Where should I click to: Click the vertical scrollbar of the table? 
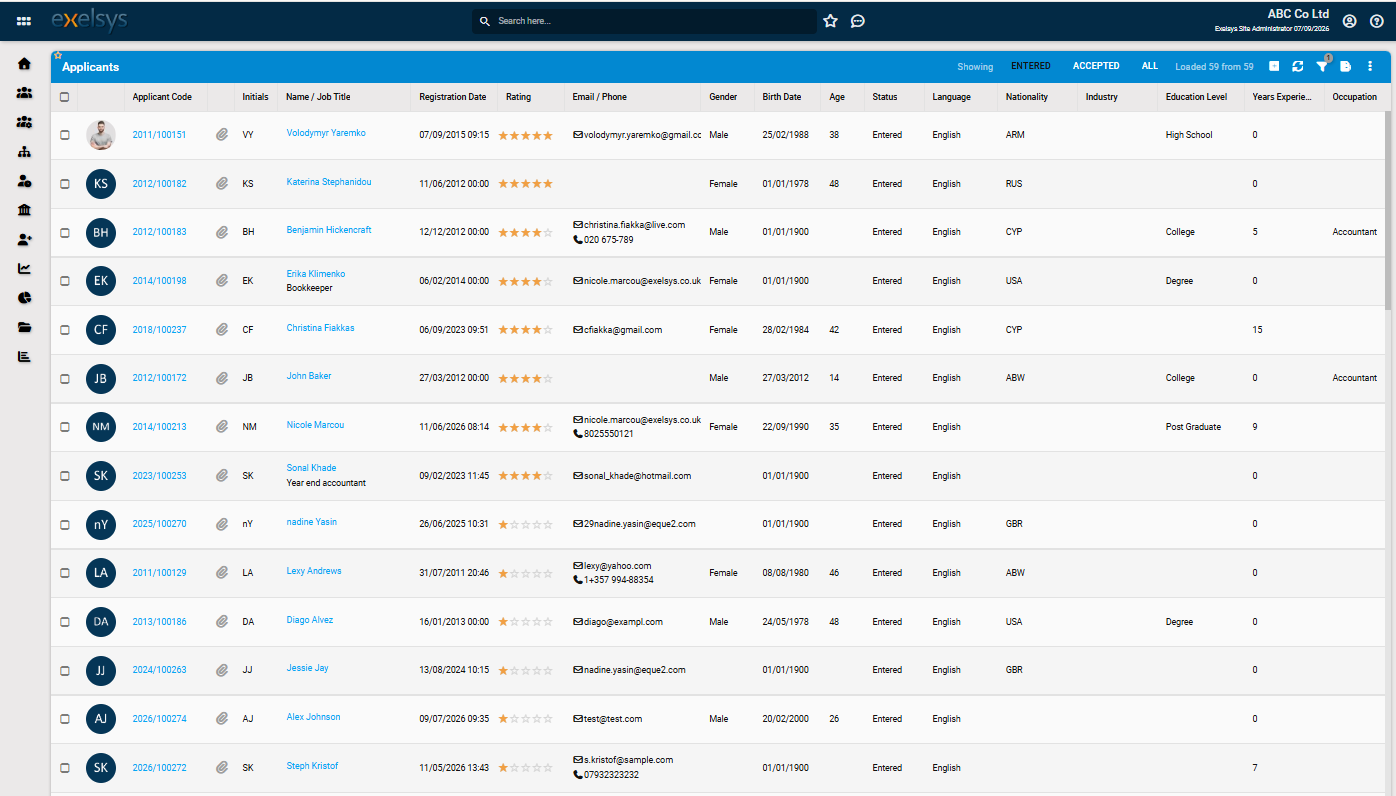(1388, 210)
